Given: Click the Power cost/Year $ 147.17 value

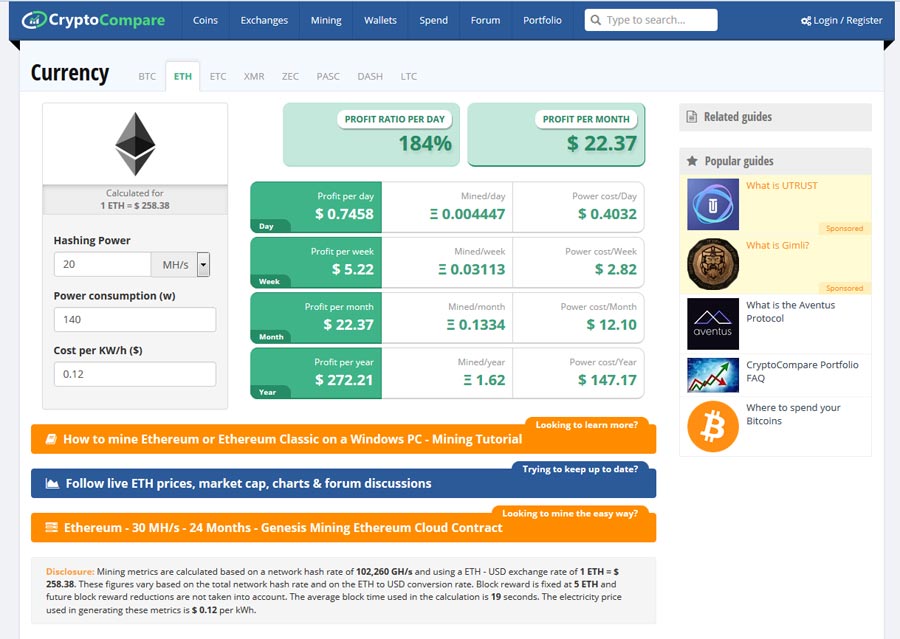Looking at the screenshot, I should click(607, 380).
